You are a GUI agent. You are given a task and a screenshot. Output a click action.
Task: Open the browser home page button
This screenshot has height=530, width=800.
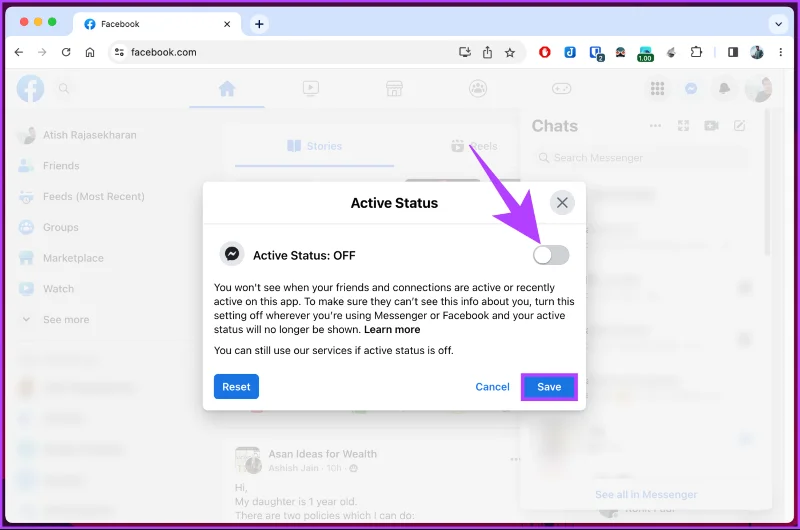90,52
